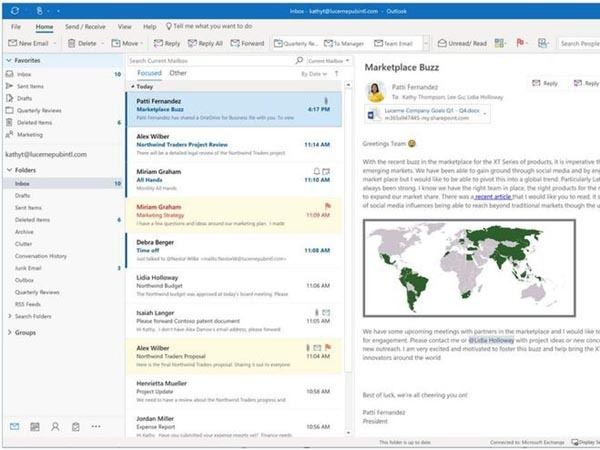
Task: Click Reply All in the ribbon
Action: 205,43
